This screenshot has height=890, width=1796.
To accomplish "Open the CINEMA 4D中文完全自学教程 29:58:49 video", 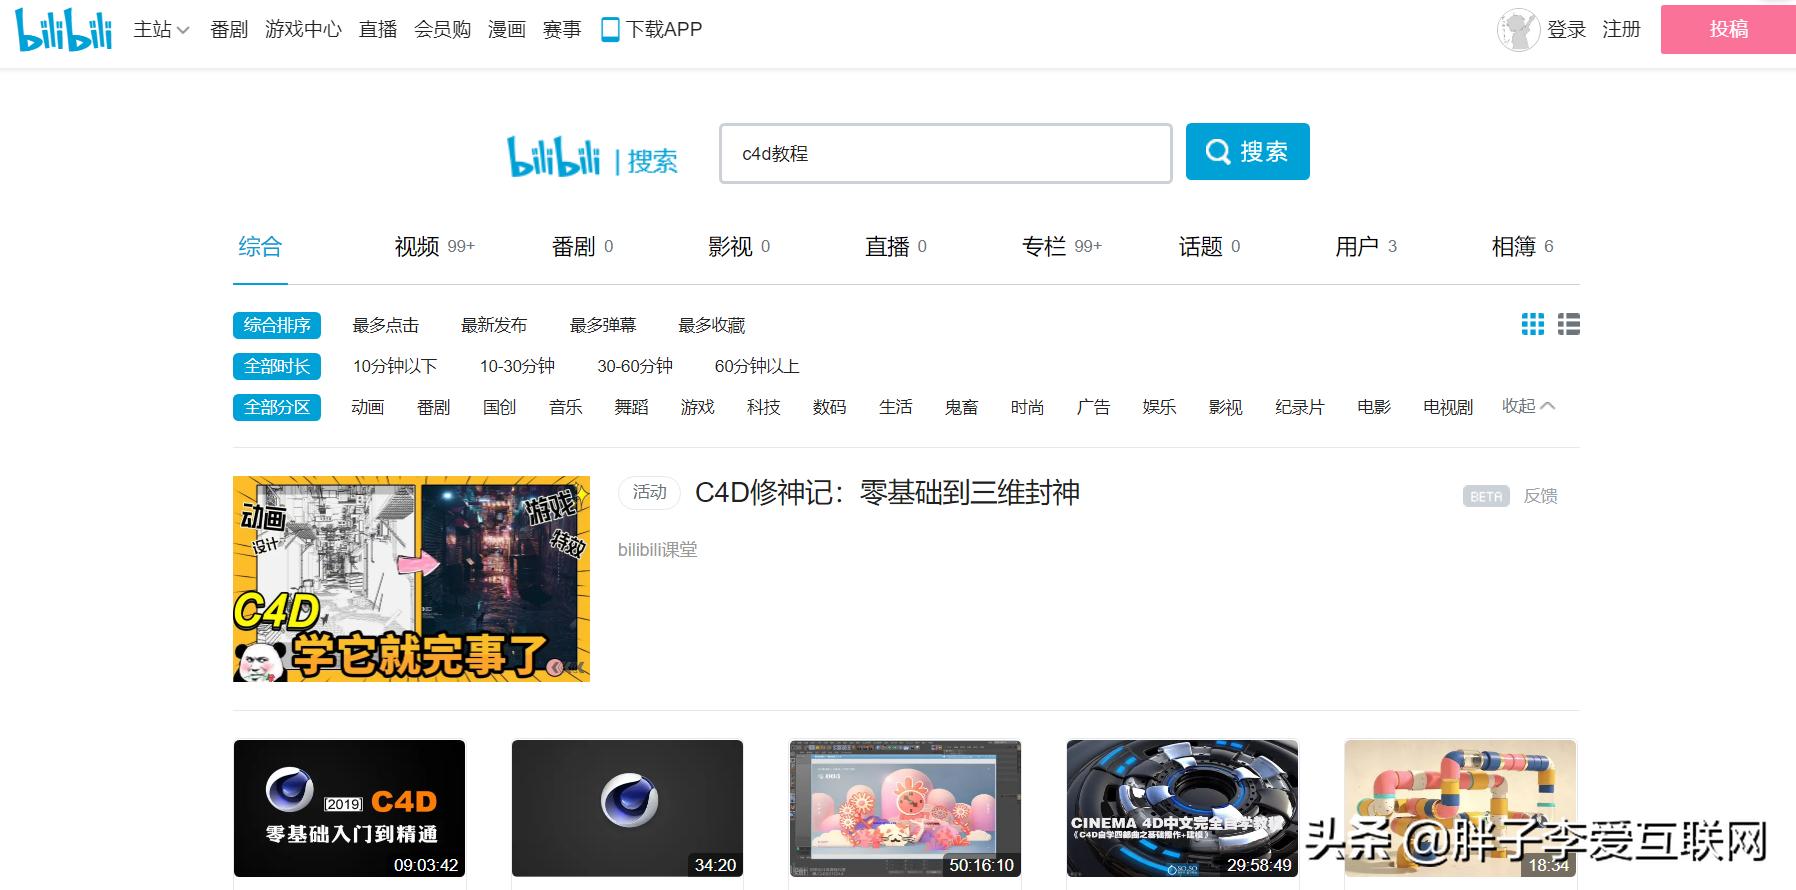I will tap(1183, 808).
